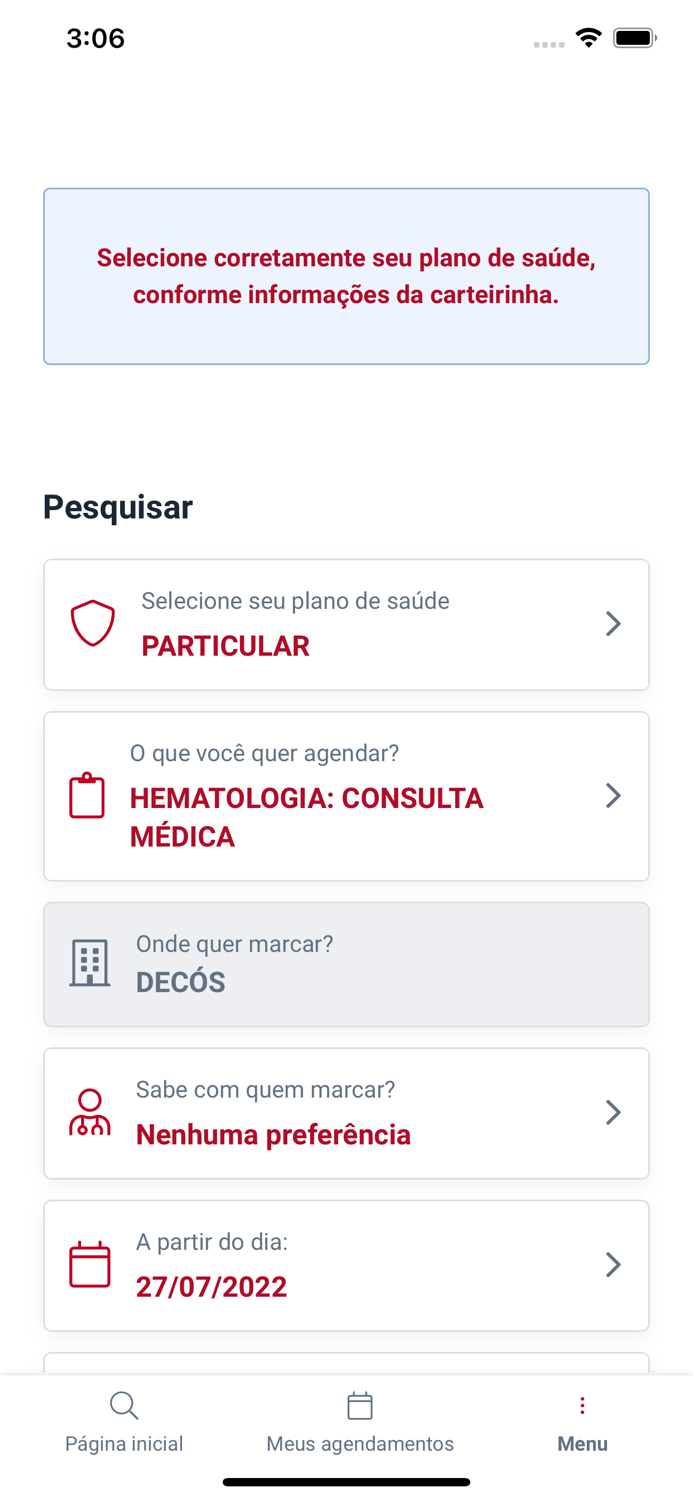The height and width of the screenshot is (1500, 693).
Task: Switch to the Meus agendamentos tab
Action: [x=360, y=1420]
